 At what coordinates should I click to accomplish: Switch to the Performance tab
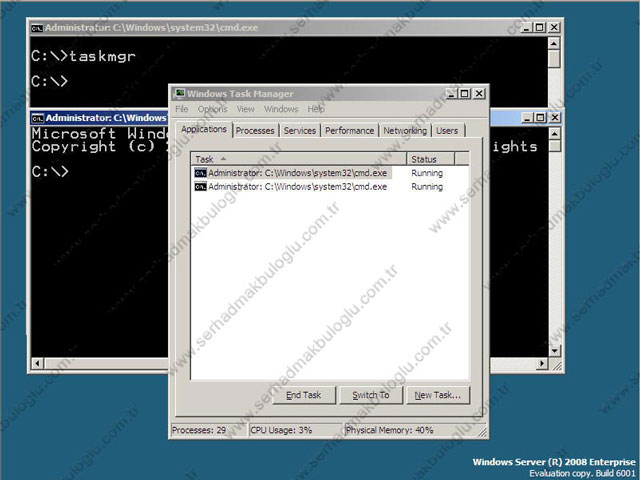coord(349,131)
